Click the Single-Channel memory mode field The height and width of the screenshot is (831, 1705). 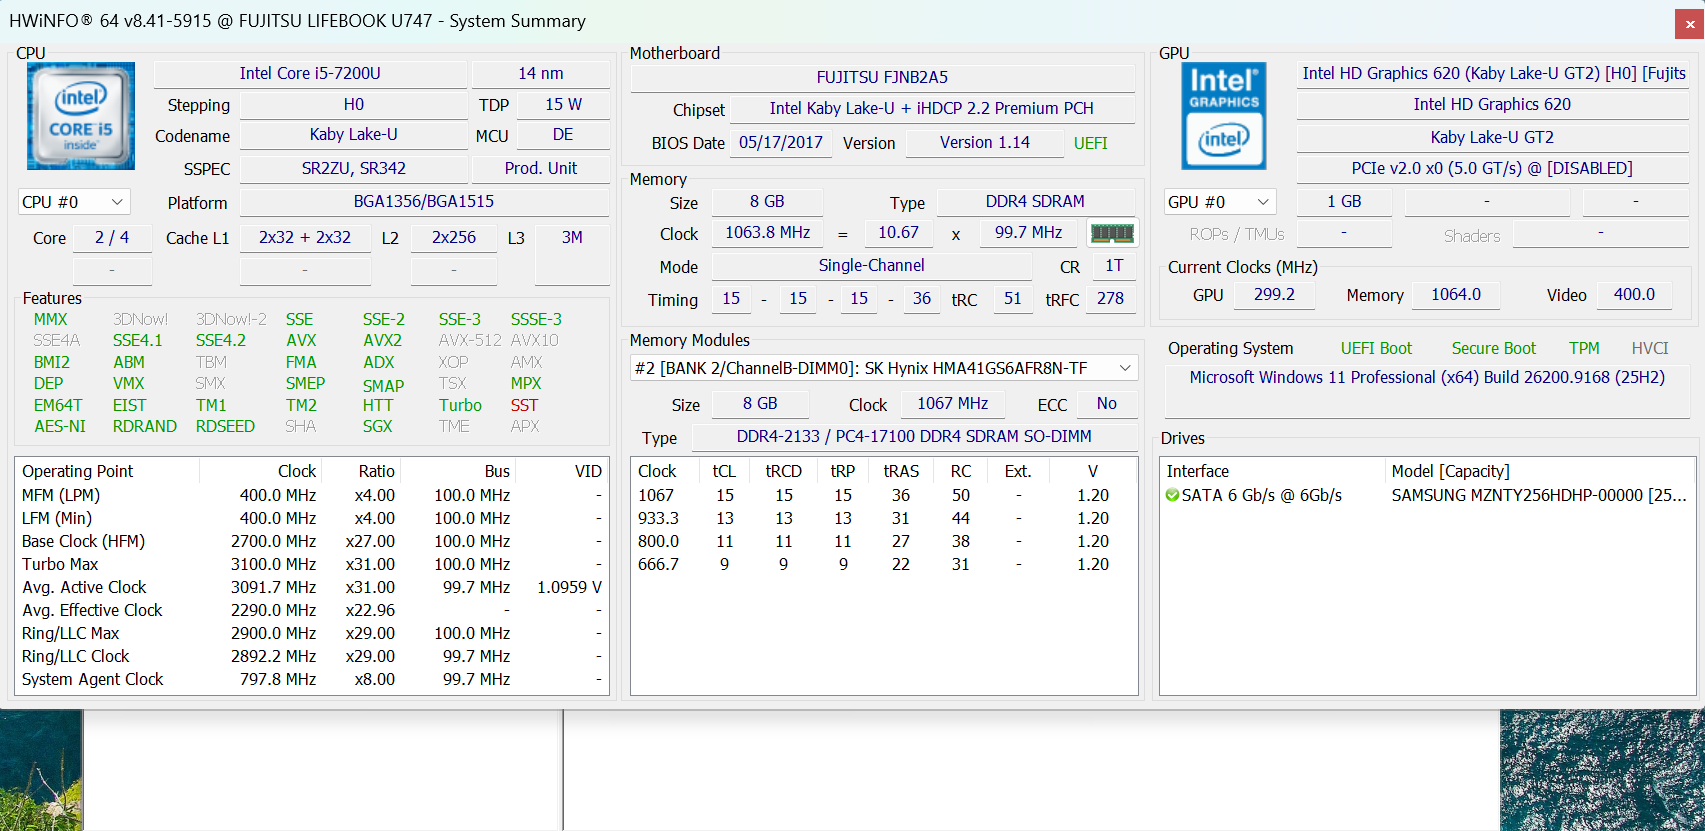(872, 265)
